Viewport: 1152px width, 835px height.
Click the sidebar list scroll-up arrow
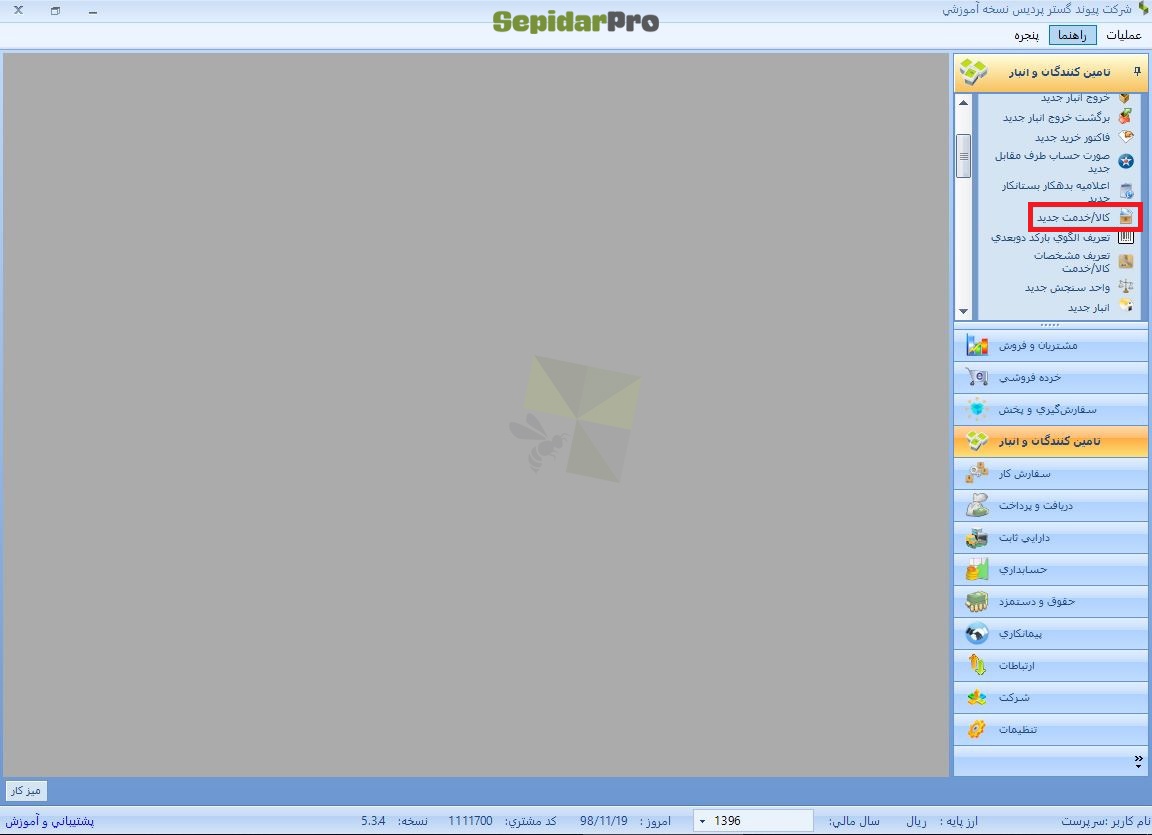click(964, 103)
